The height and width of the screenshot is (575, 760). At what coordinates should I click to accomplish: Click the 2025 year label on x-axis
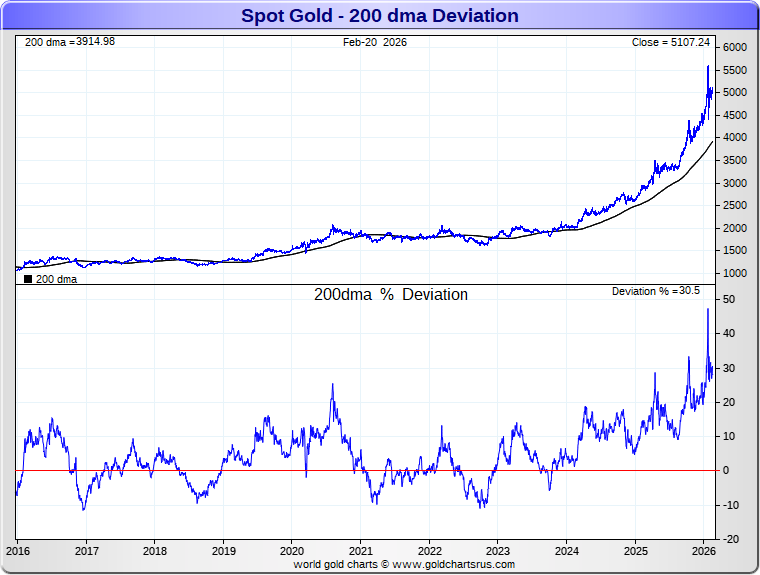(x=635, y=551)
